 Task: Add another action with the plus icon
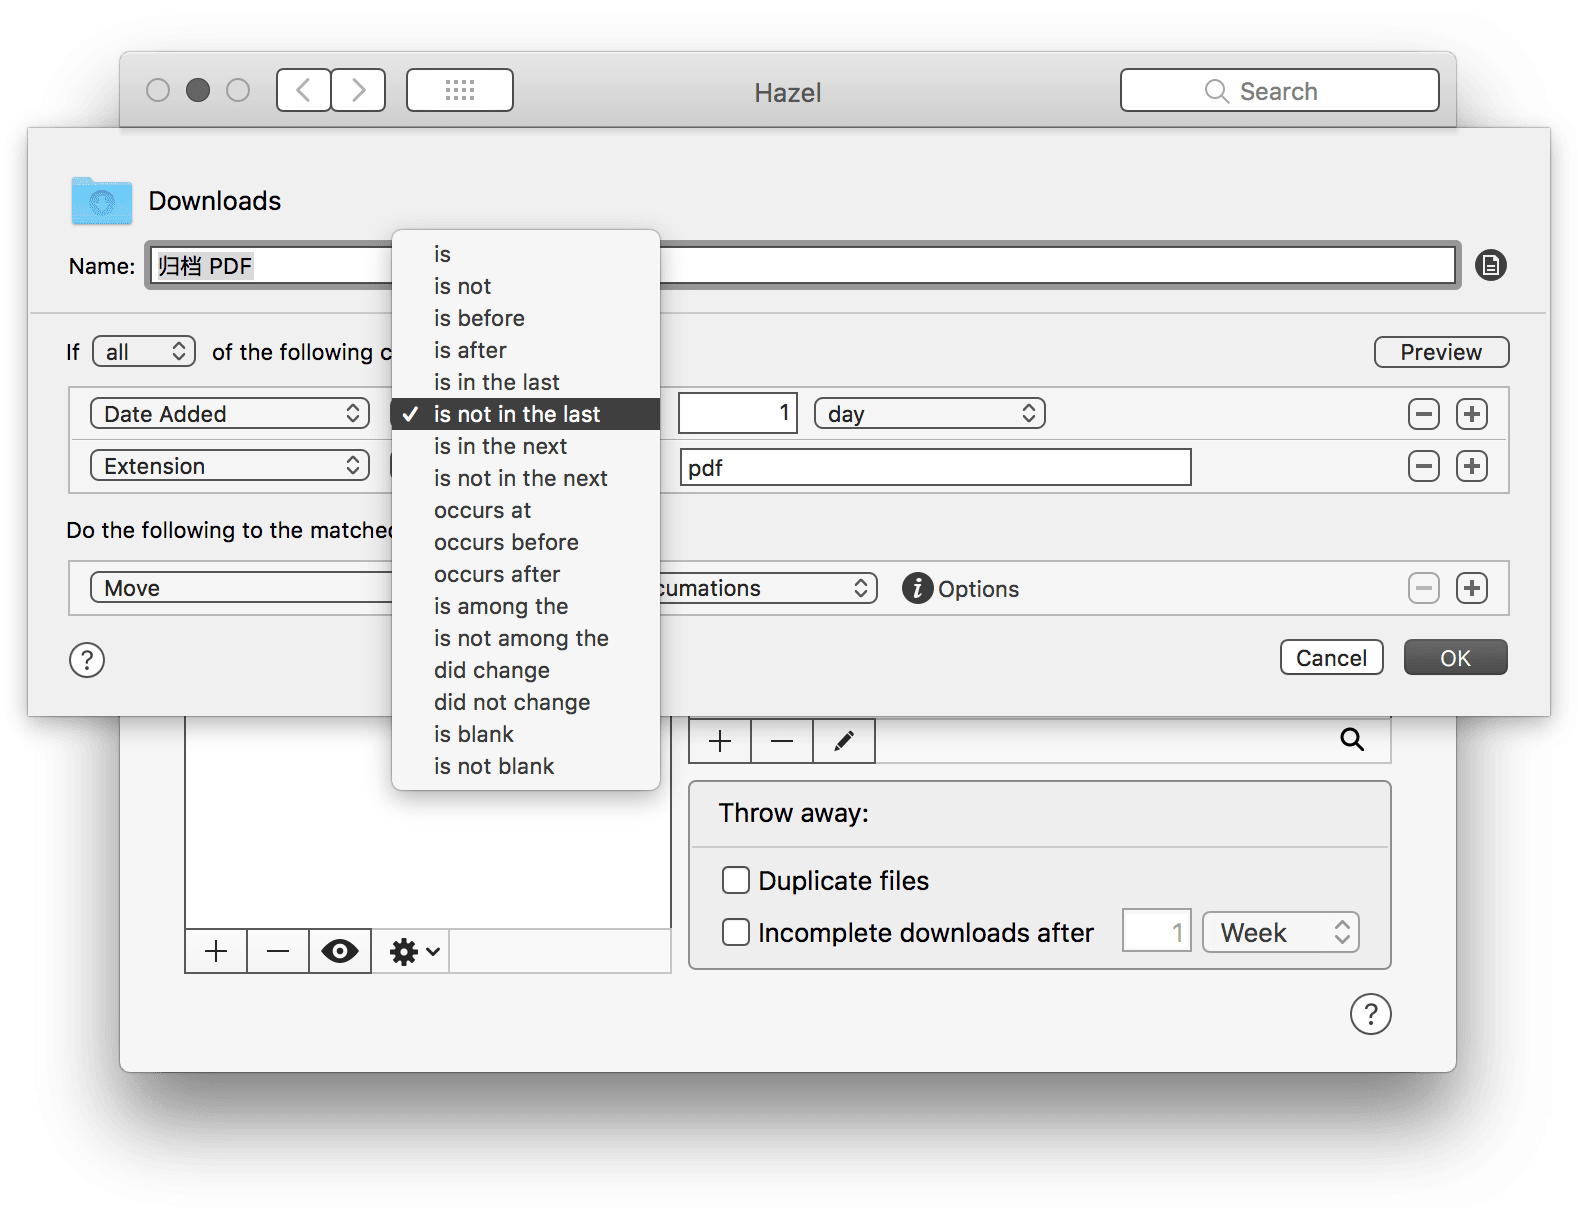point(1471,588)
